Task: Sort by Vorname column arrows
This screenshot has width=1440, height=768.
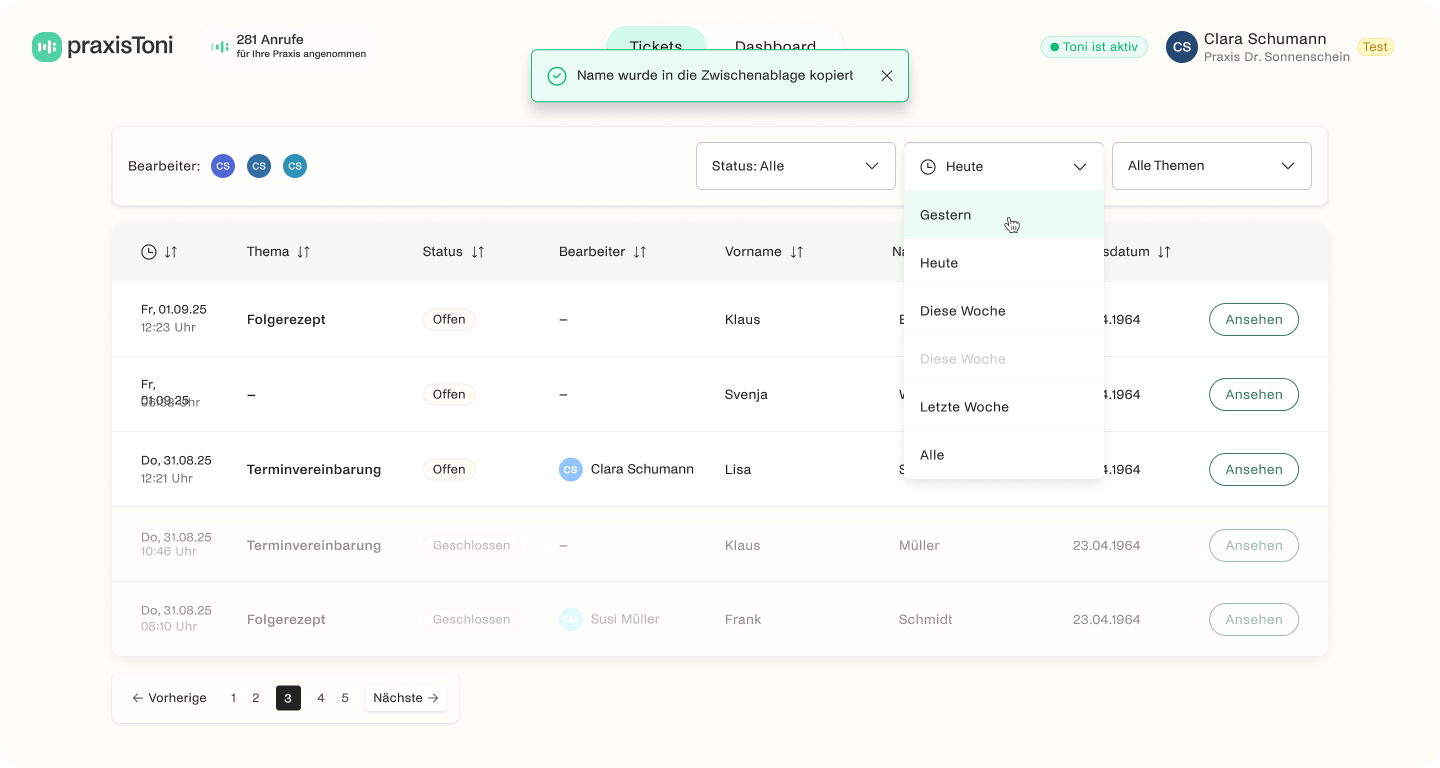Action: 797,252
